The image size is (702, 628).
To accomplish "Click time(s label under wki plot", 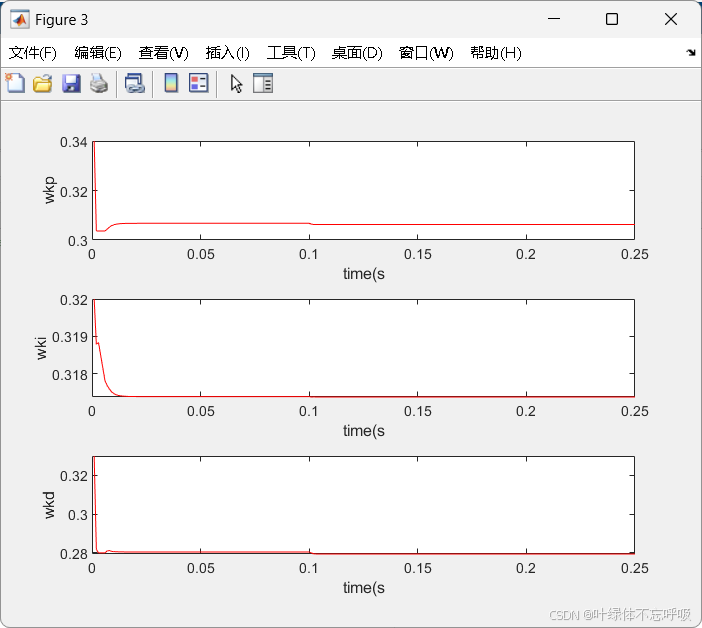I will (x=364, y=431).
